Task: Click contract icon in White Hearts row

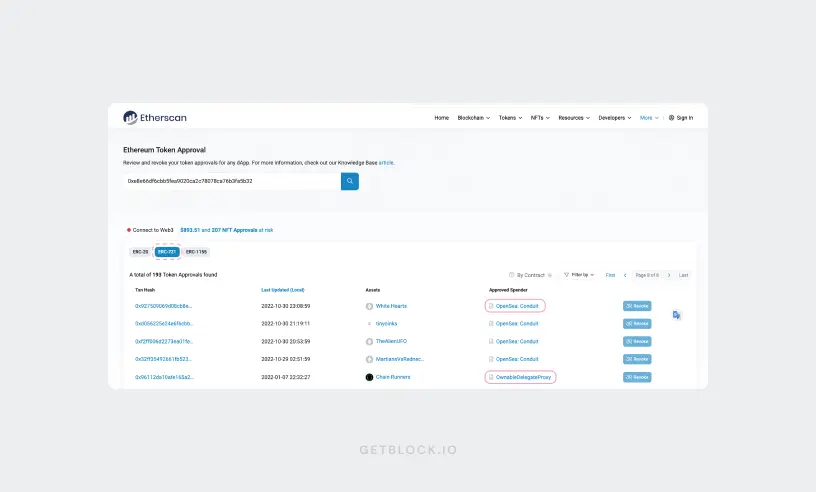Action: tap(491, 306)
